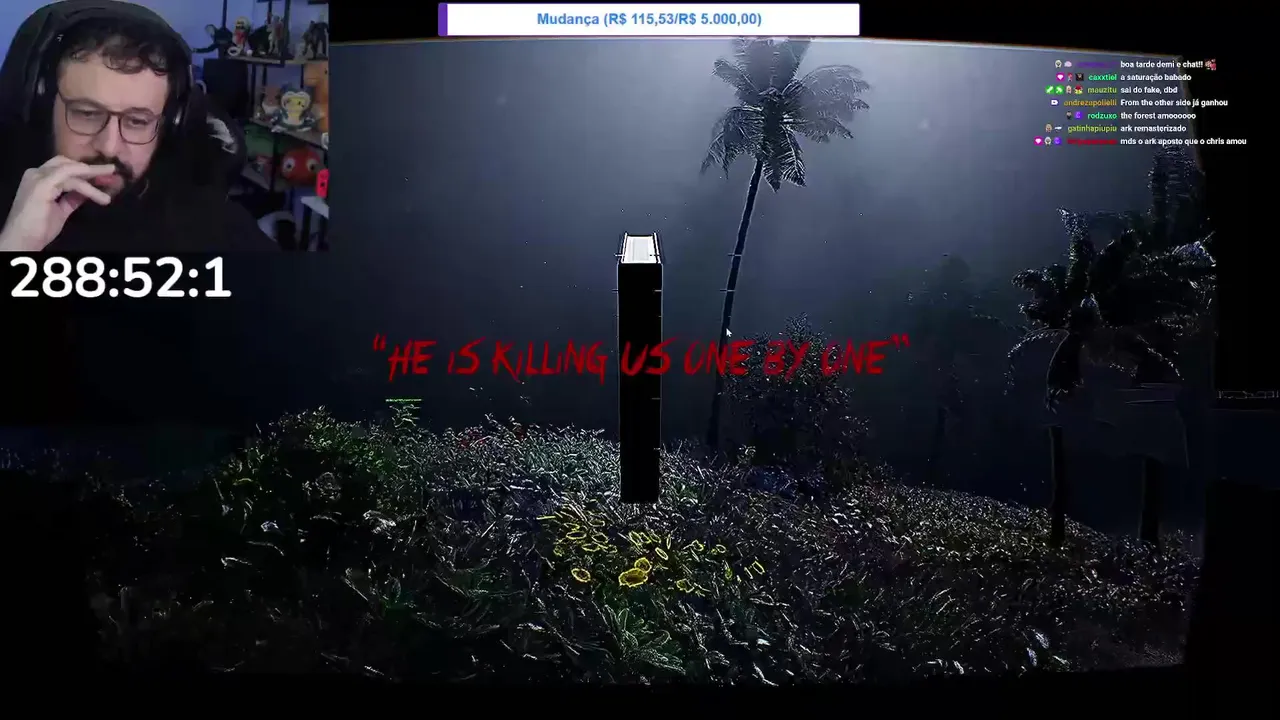Click the first green badge beside mouzitu
This screenshot has width=1280, height=720.
(1050, 90)
